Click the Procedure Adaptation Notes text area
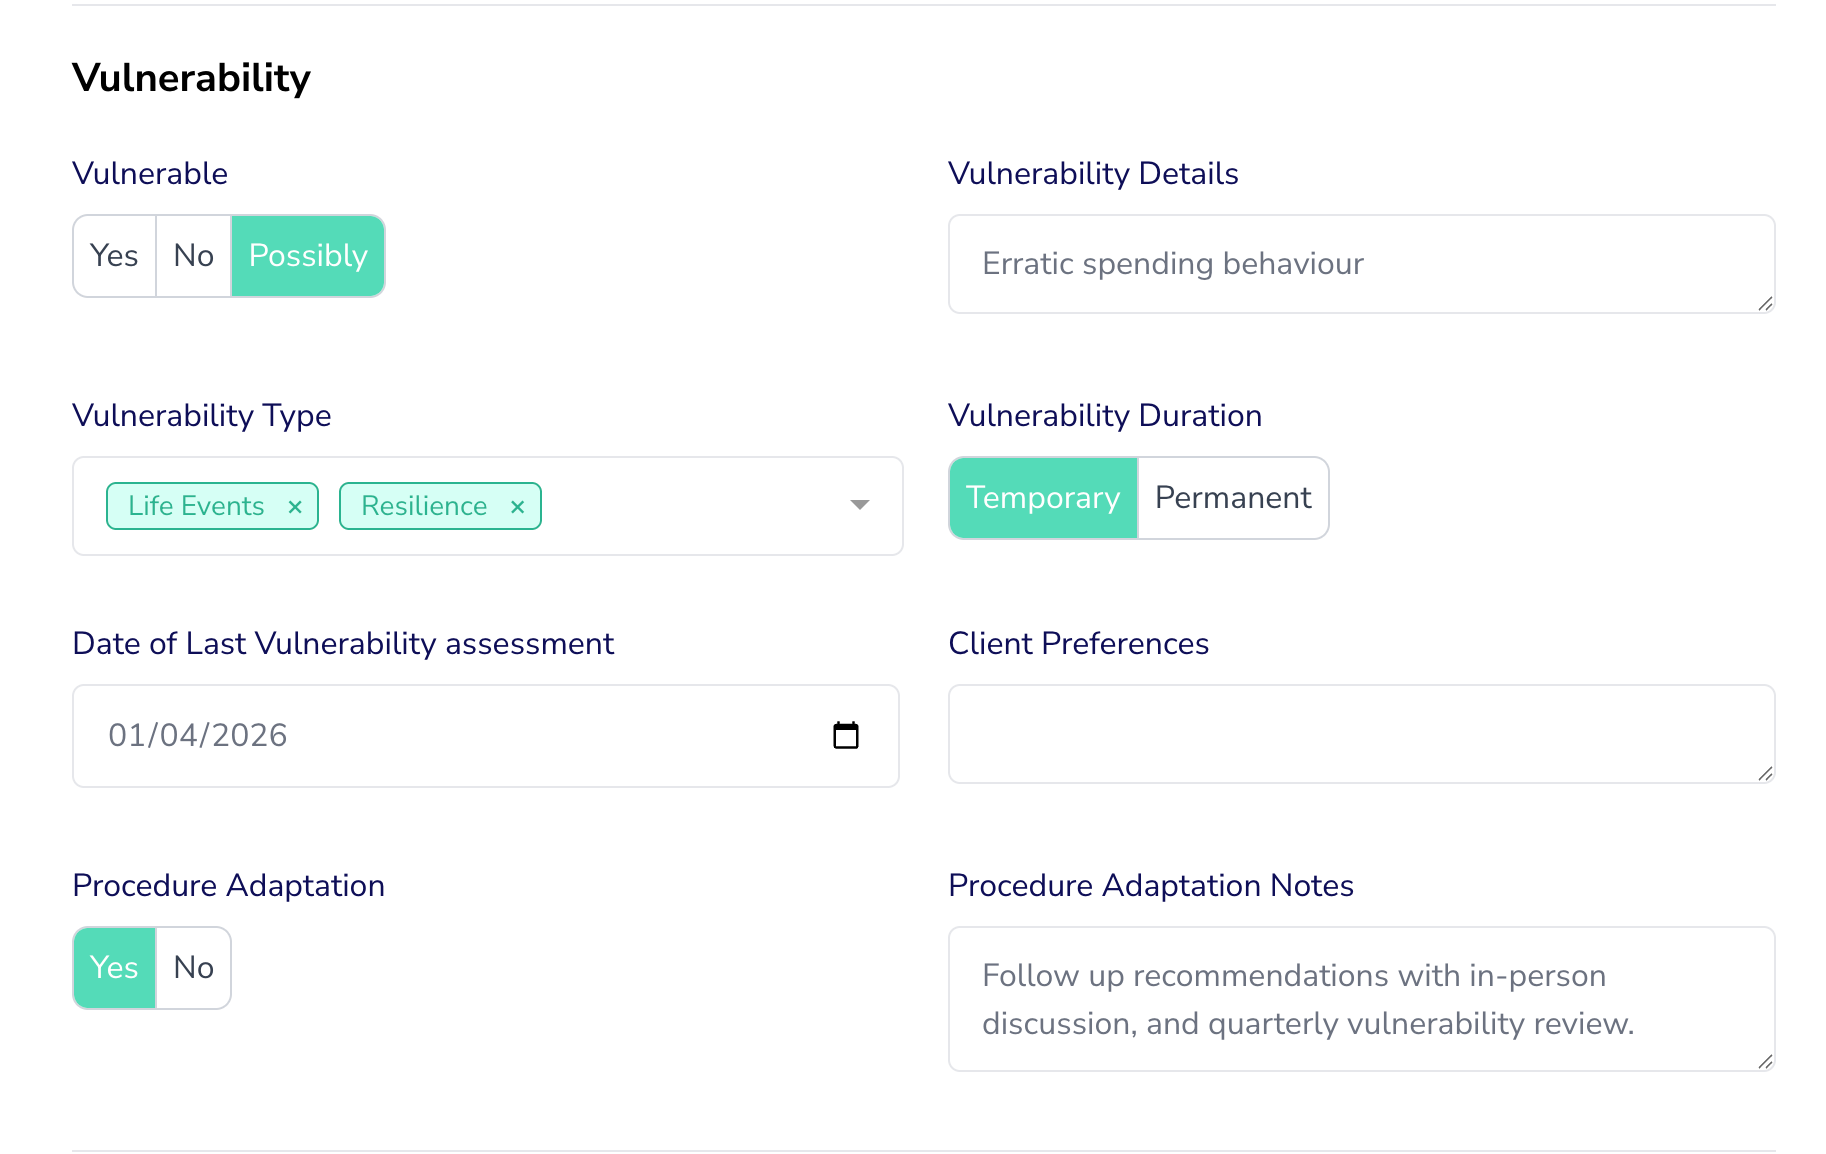1826x1154 pixels. [1360, 999]
